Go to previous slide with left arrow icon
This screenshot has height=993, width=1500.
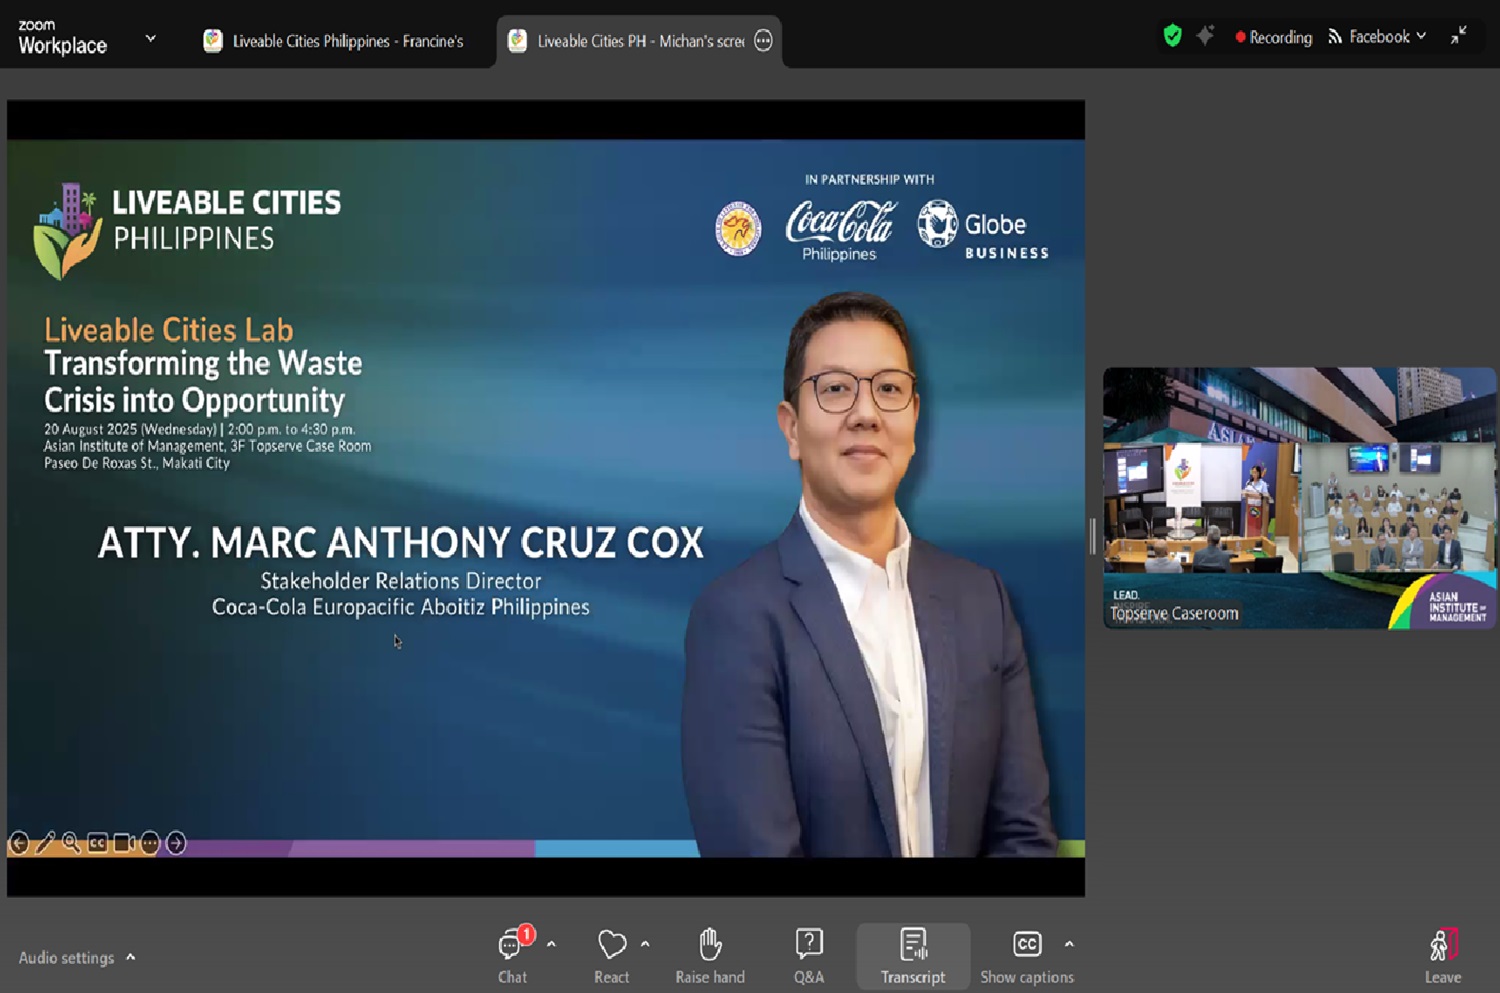click(19, 843)
